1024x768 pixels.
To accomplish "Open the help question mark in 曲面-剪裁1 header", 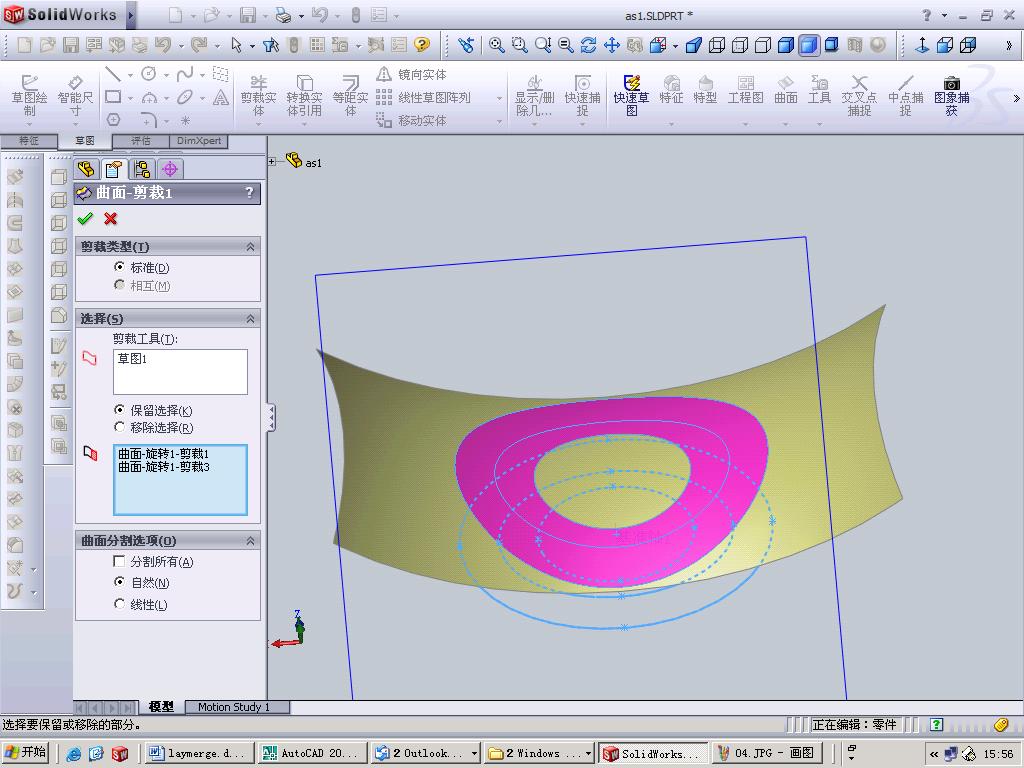I will coord(249,193).
